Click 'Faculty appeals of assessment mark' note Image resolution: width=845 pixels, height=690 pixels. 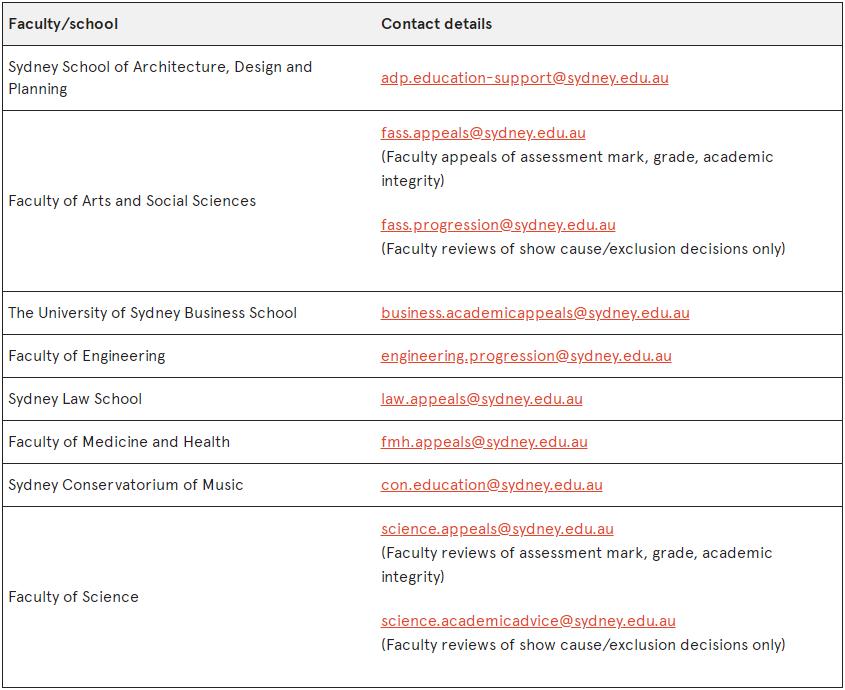tap(577, 169)
